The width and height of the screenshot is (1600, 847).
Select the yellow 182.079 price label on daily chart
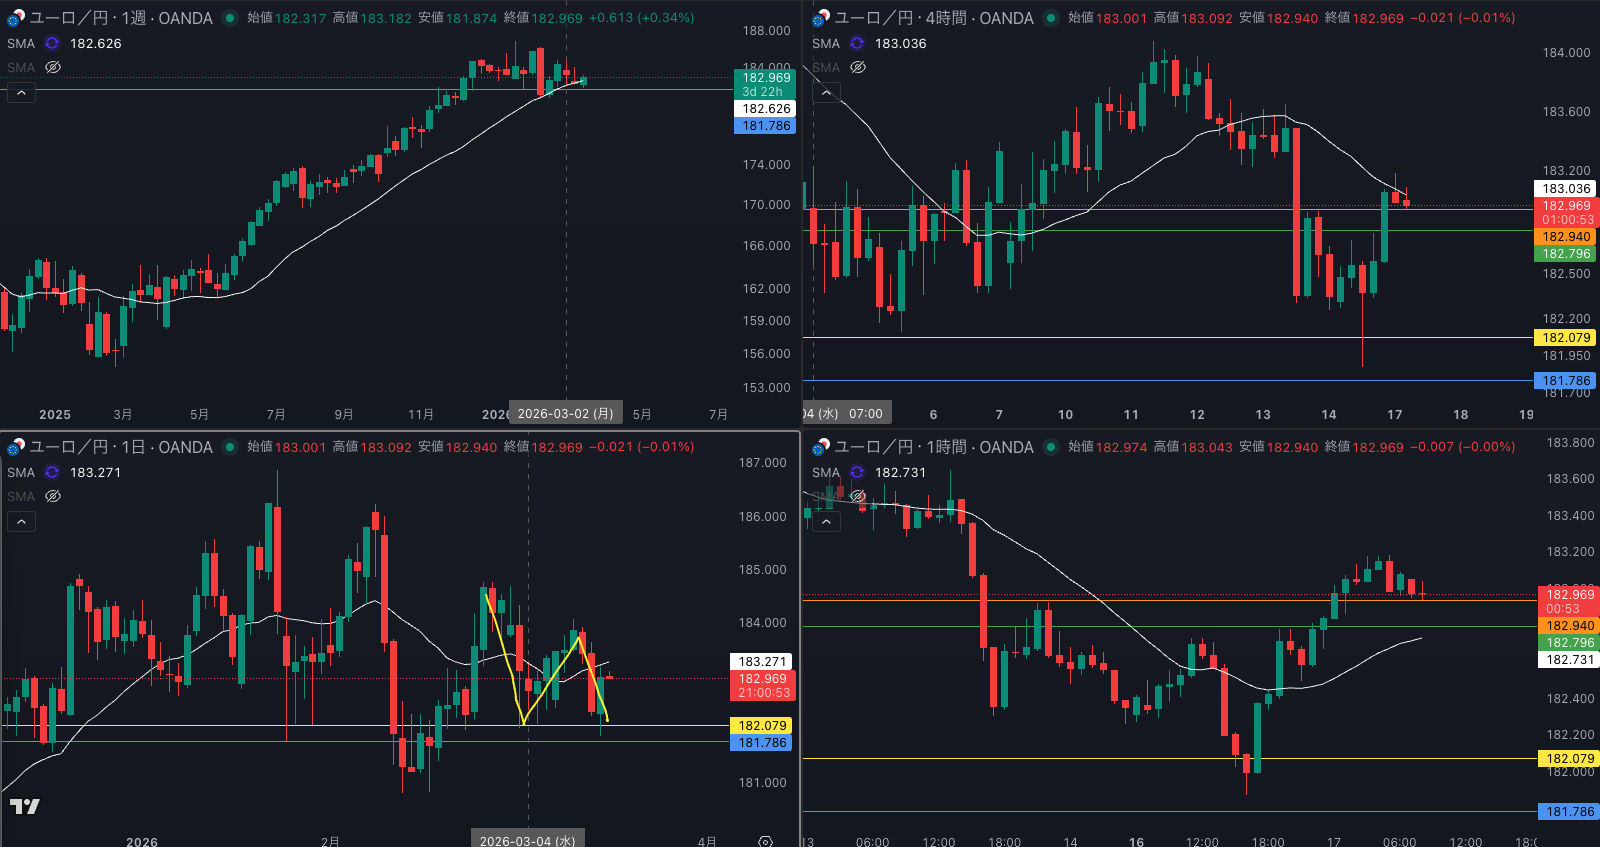(762, 725)
